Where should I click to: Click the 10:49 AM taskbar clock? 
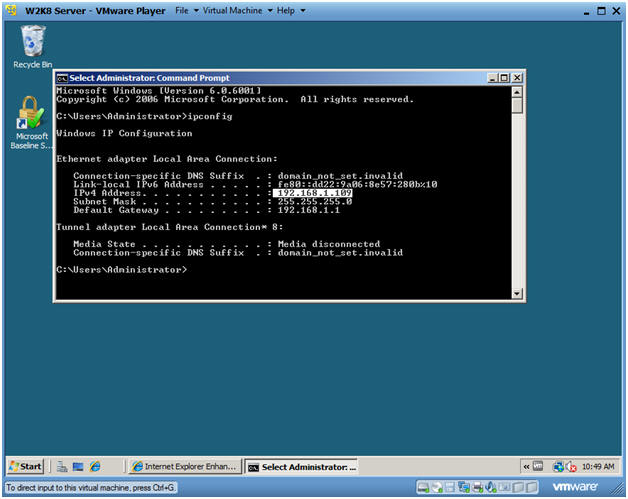598,467
